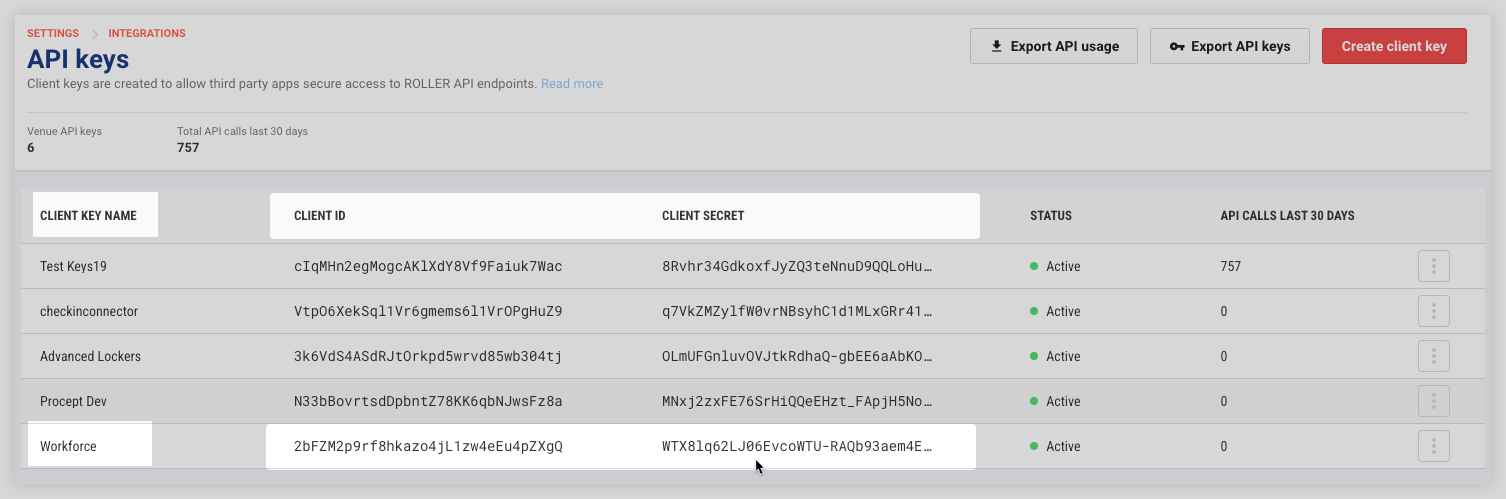The height and width of the screenshot is (499, 1506).
Task: Open the Read more link
Action: [572, 84]
